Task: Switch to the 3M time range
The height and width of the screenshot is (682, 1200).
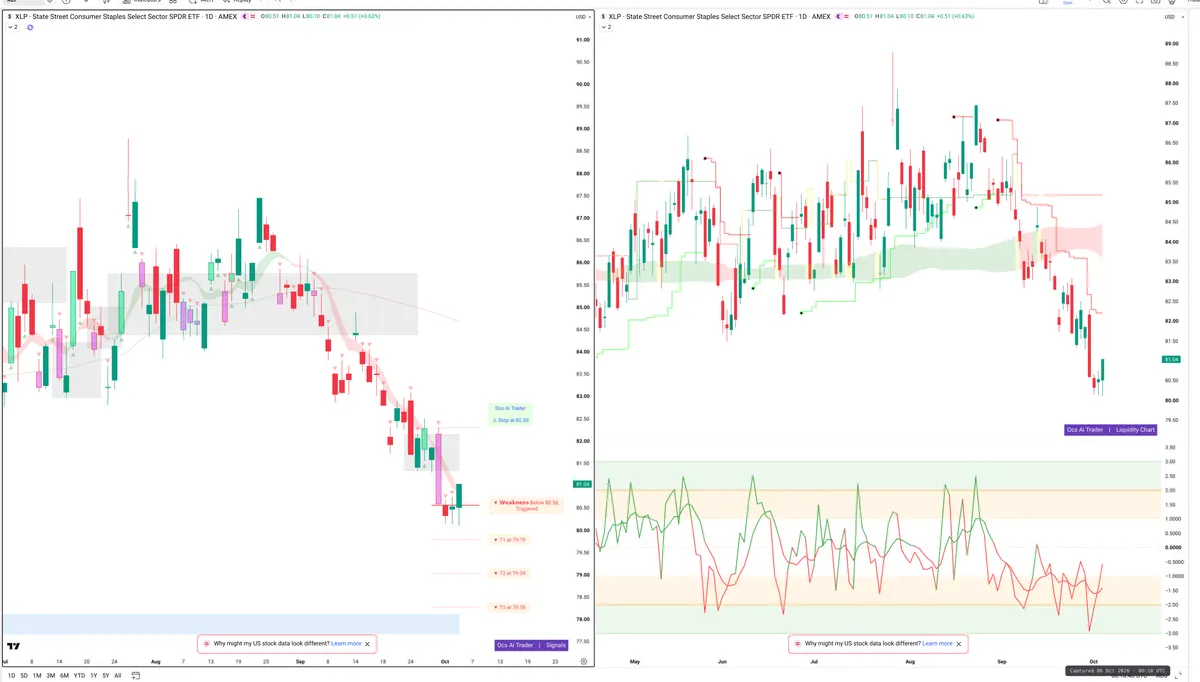Action: point(51,676)
